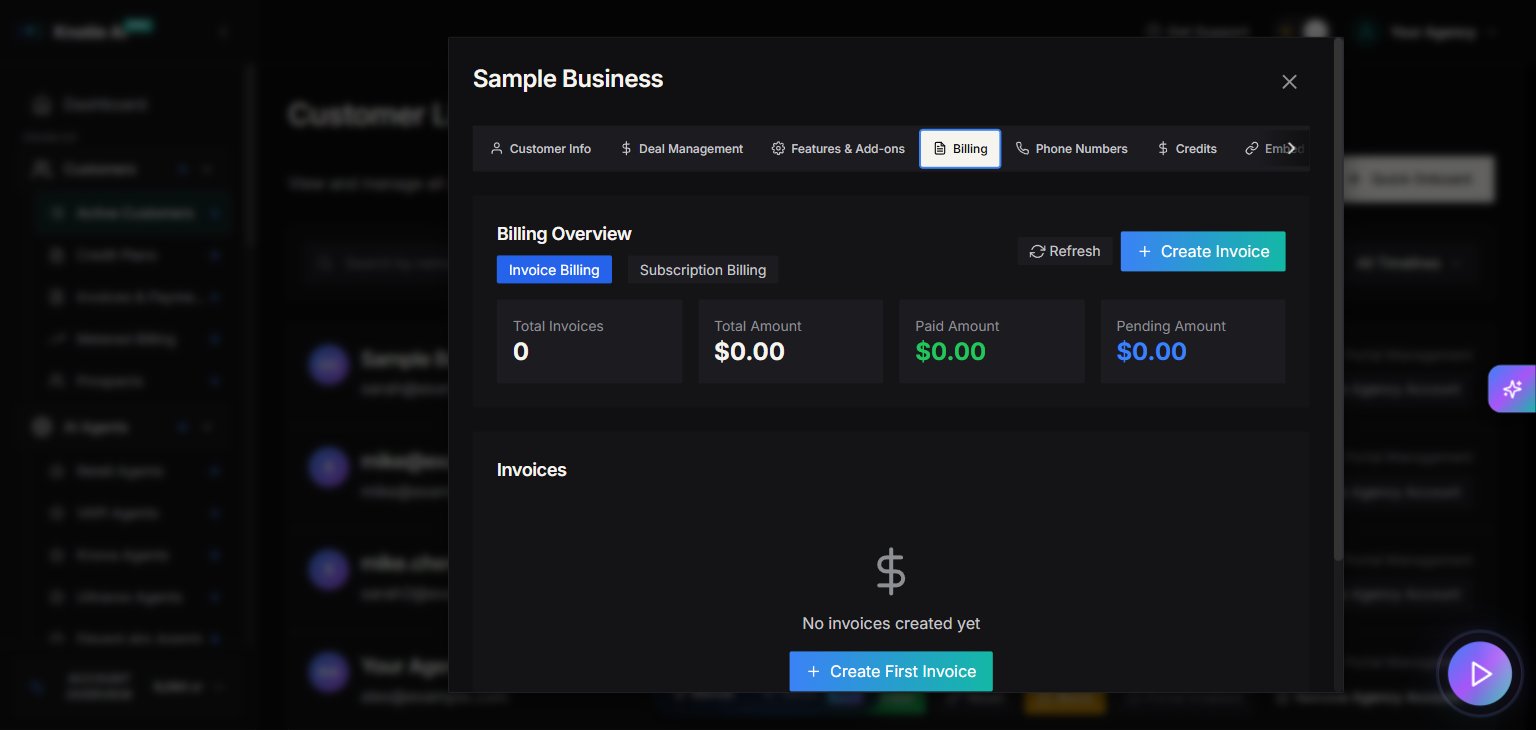Click the dialog's vertical scrollbar
This screenshot has height=730, width=1536.
coord(1339,300)
